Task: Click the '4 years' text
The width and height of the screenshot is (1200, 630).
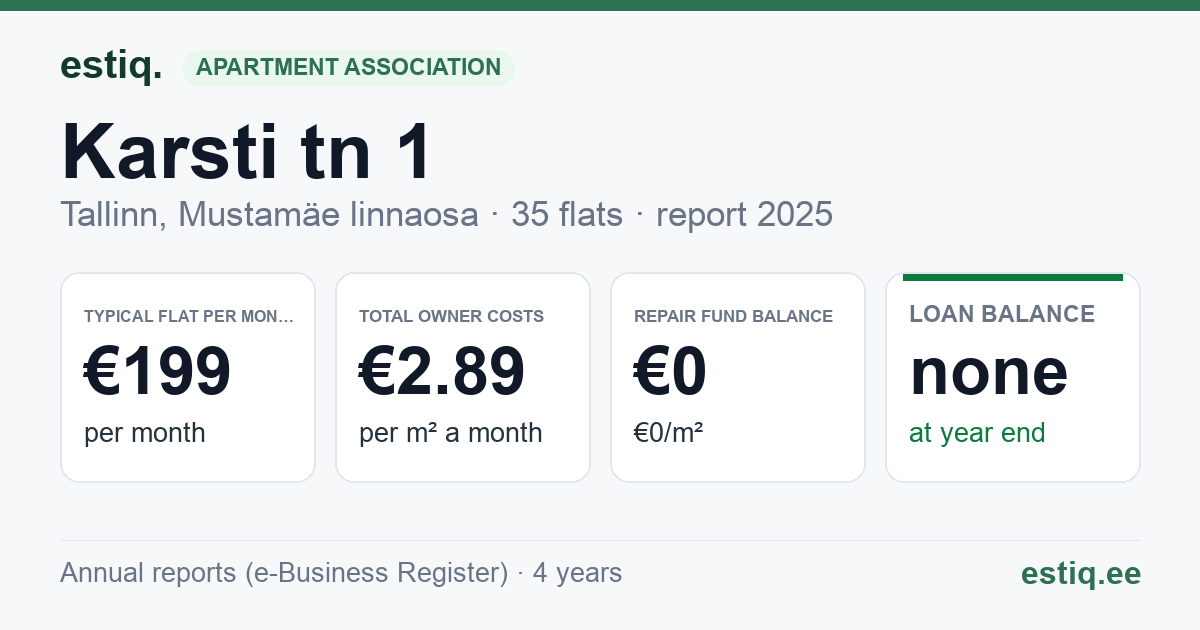Action: coord(577,573)
